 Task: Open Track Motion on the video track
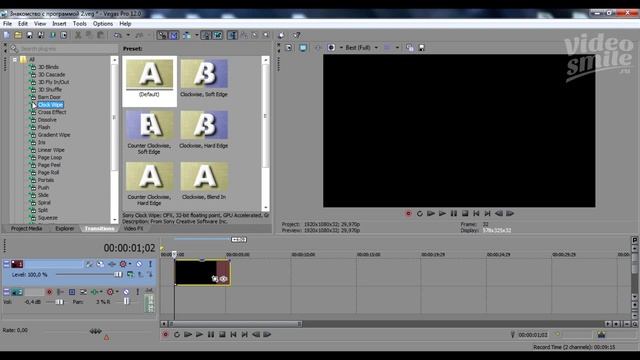[100, 264]
